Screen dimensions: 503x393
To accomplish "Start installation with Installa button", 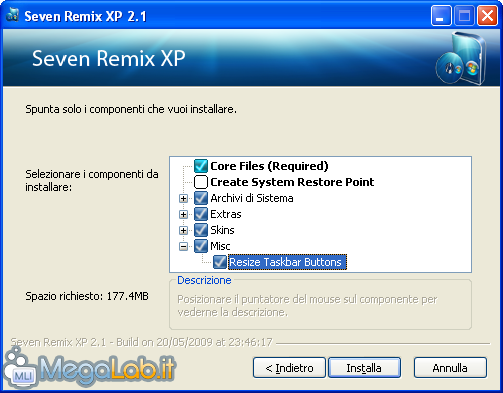I will point(364,368).
